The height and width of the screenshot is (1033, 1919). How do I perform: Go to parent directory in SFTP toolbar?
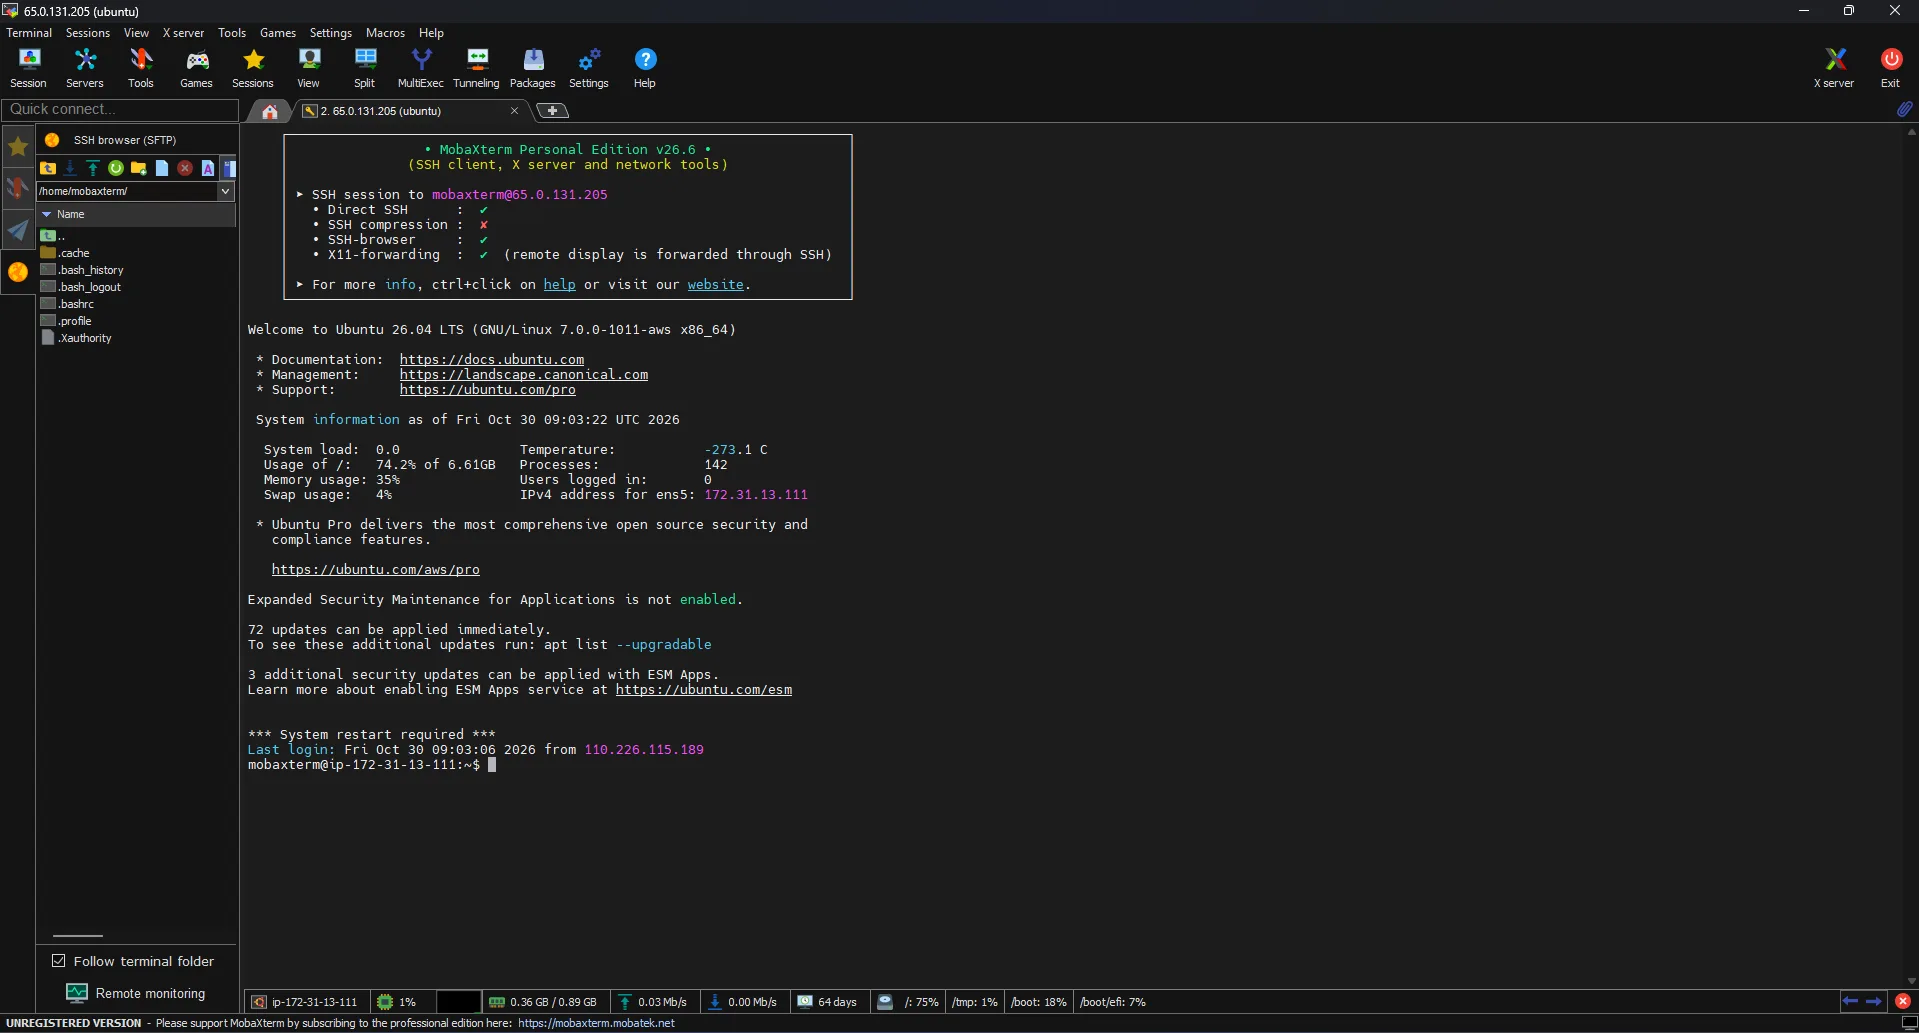click(x=48, y=168)
